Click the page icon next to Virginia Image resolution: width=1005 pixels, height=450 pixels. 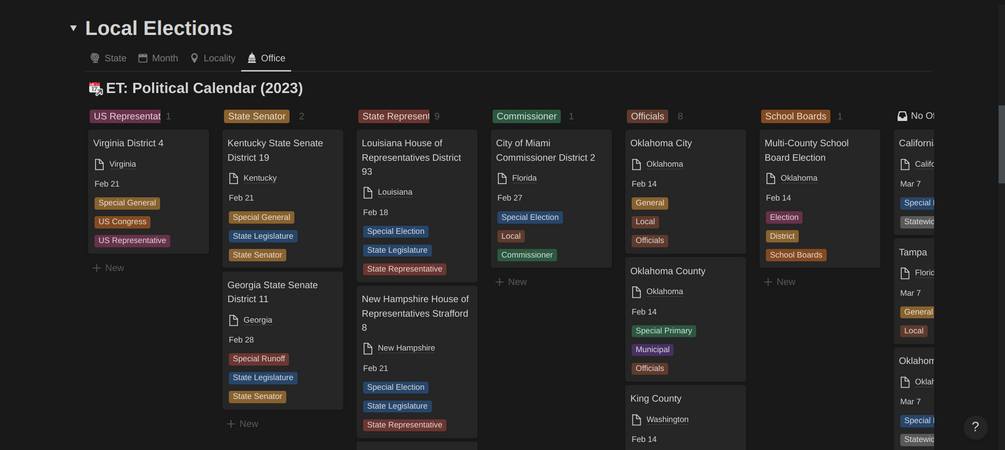tap(99, 164)
